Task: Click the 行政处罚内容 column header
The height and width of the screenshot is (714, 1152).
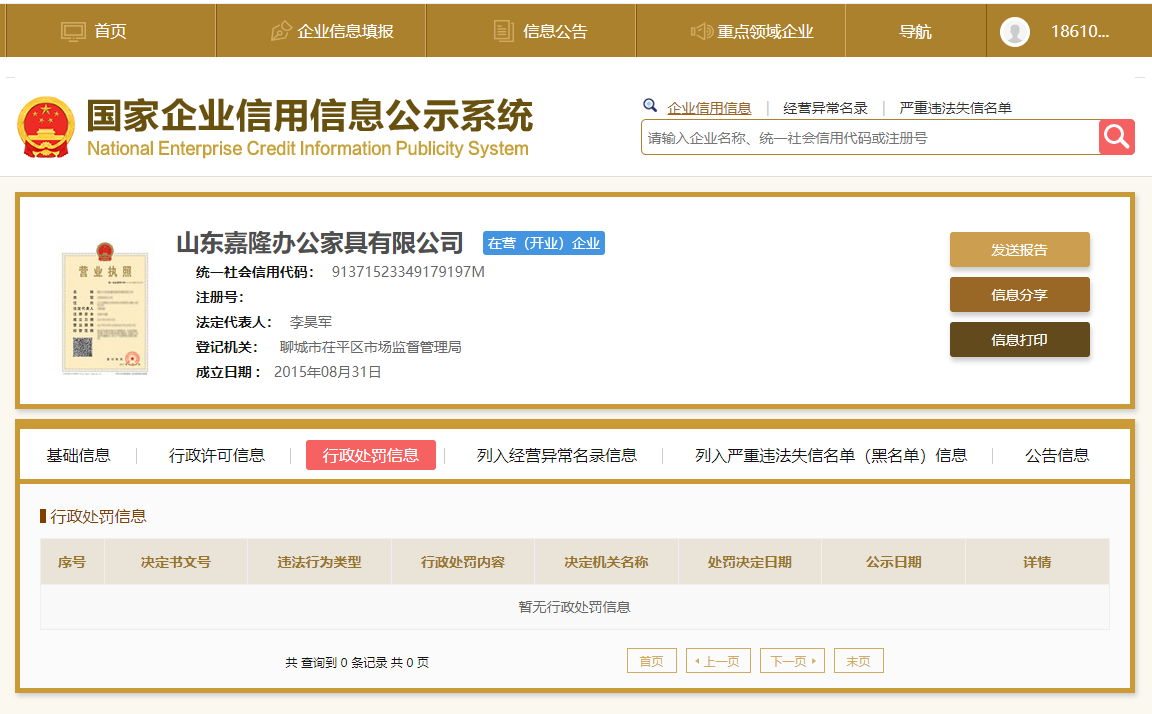Action: 463,562
